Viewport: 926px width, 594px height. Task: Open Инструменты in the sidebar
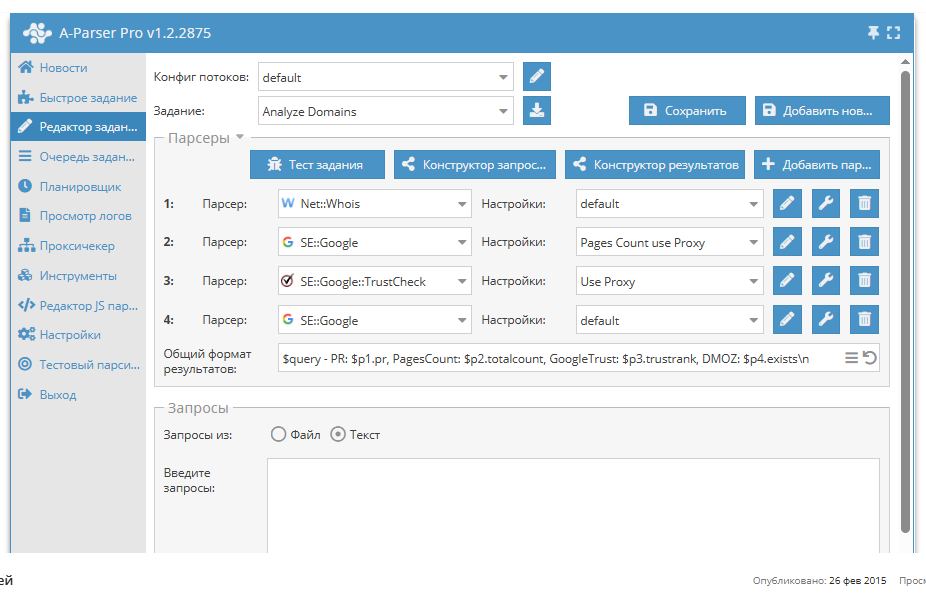click(x=78, y=276)
